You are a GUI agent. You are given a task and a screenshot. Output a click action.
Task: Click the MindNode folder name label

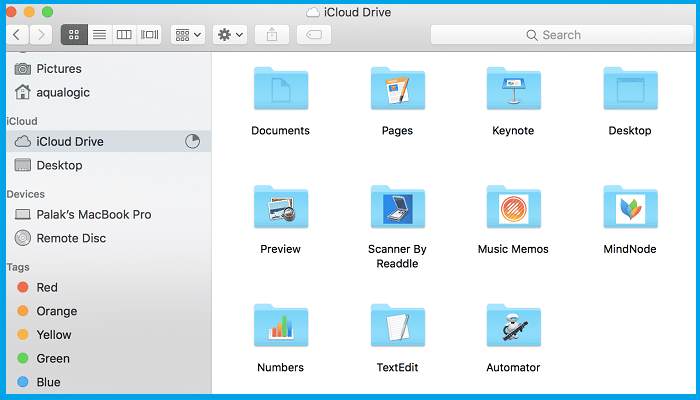point(630,249)
